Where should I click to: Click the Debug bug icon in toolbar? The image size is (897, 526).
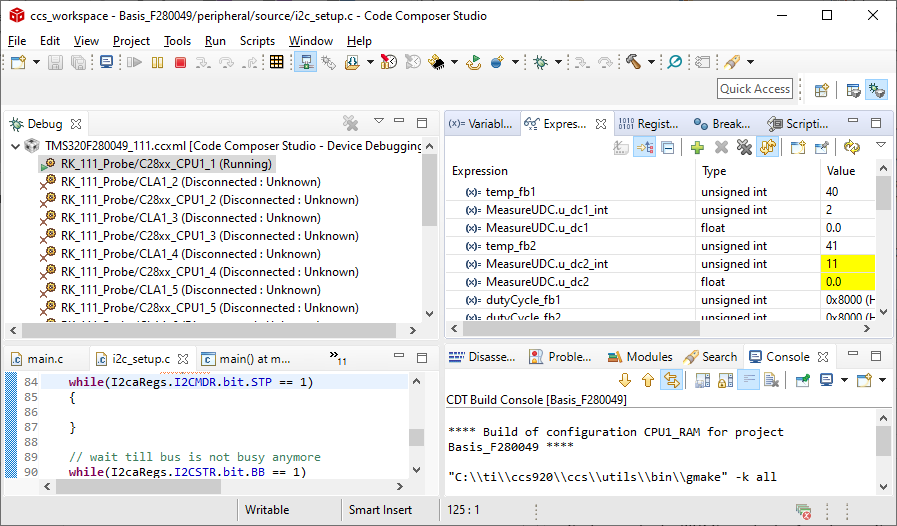540,62
